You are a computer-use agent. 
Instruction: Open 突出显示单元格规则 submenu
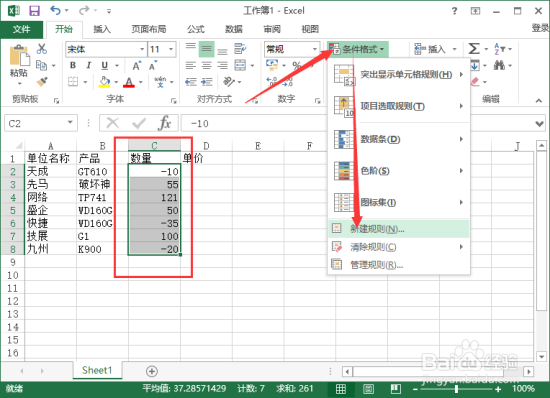click(x=399, y=75)
